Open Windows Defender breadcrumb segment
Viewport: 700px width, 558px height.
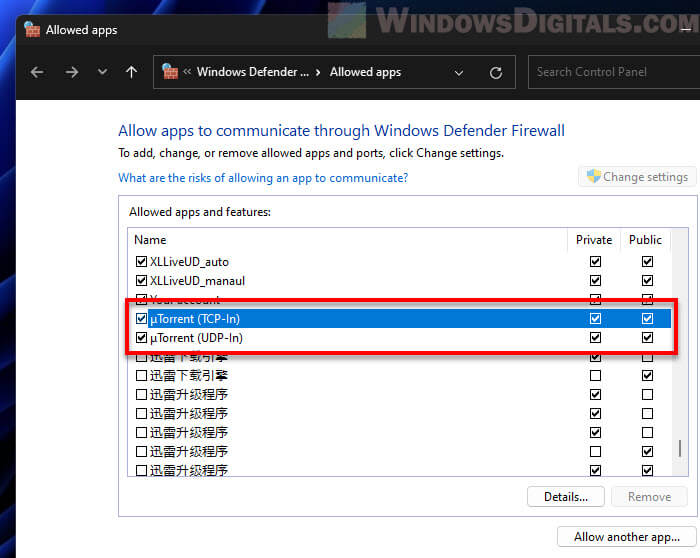point(253,72)
